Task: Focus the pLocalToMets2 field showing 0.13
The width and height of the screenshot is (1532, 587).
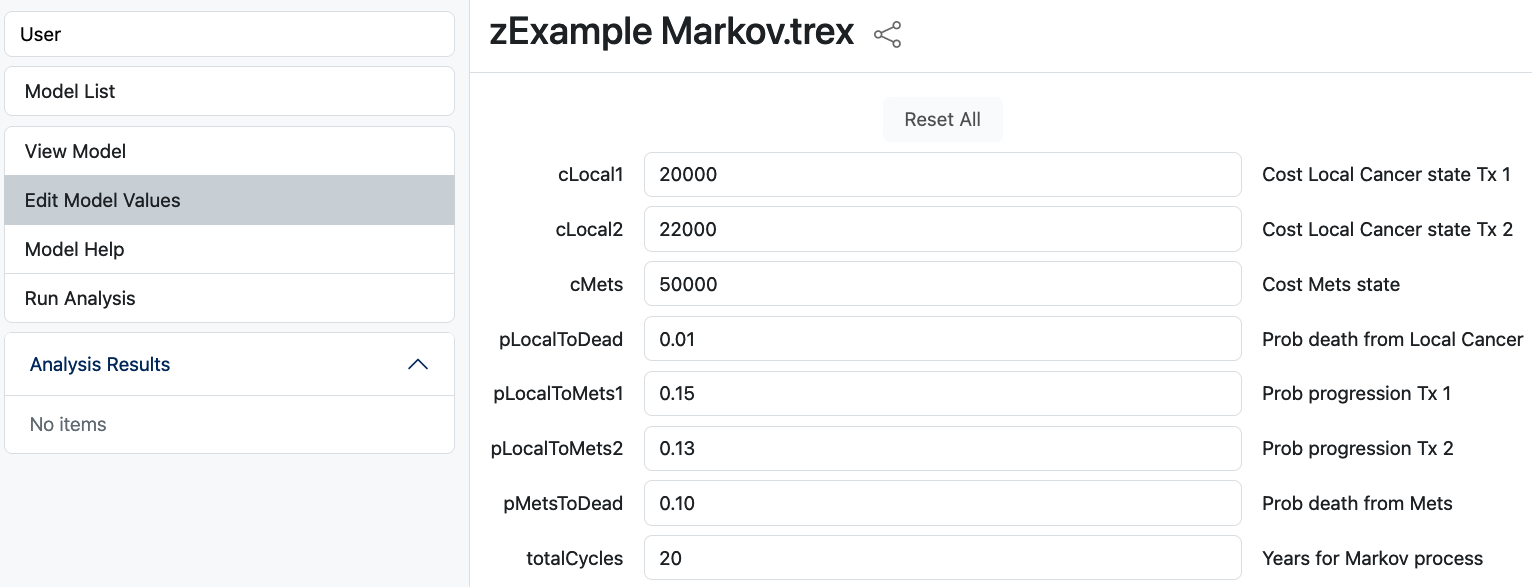Action: [942, 448]
